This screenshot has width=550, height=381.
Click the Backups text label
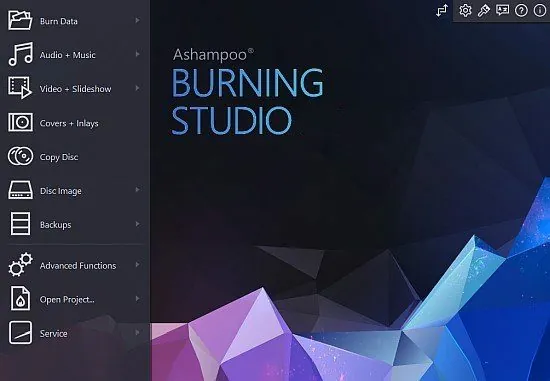(x=55, y=225)
